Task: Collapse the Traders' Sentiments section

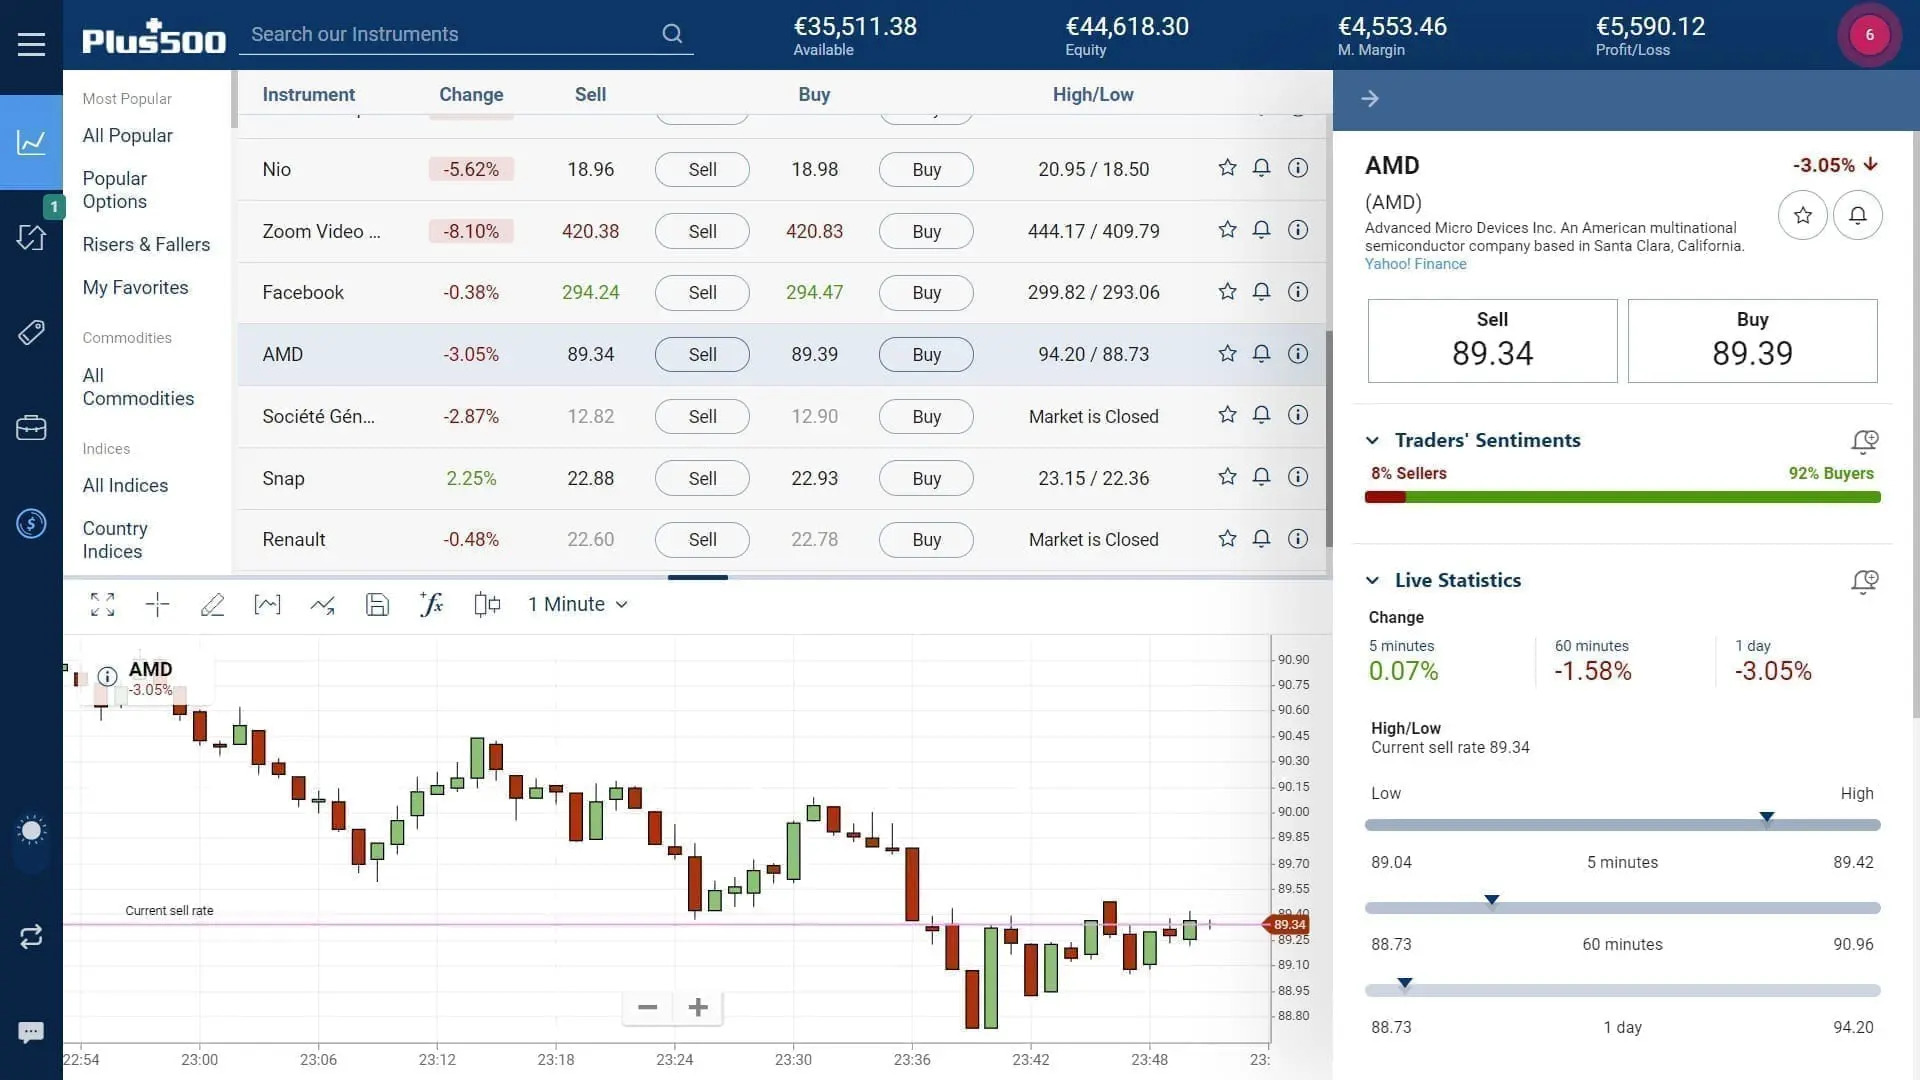Action: click(1374, 440)
